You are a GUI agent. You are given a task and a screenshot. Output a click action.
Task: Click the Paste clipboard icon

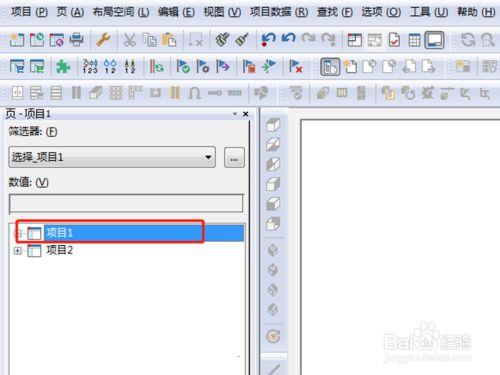[169, 40]
